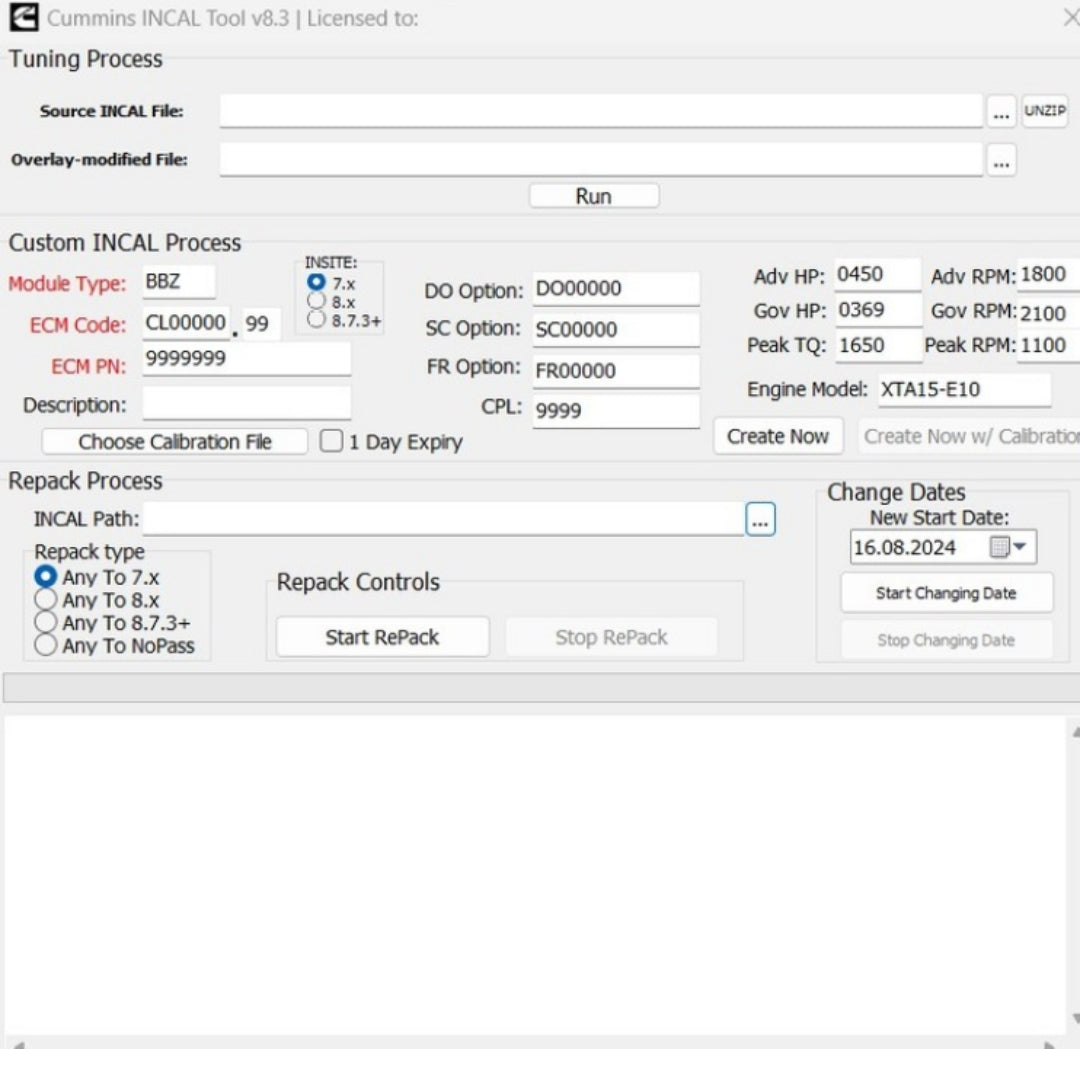
Task: Click the empty progress bar above the log
Action: tap(541, 688)
